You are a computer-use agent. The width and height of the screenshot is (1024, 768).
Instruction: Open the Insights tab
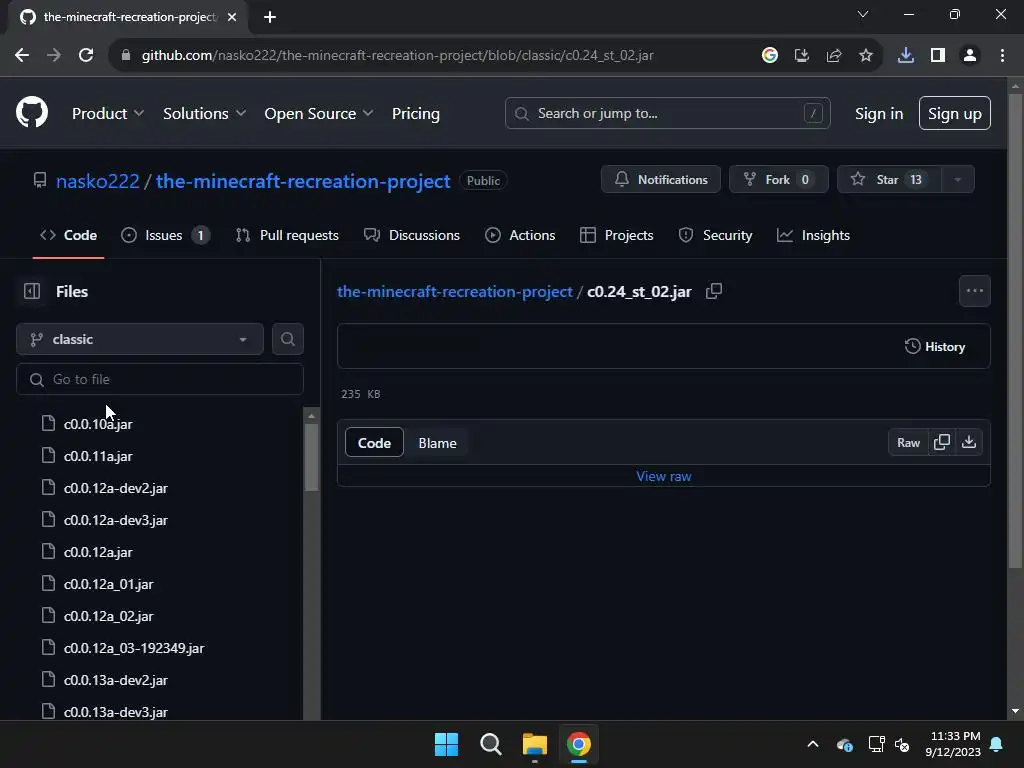click(x=813, y=235)
